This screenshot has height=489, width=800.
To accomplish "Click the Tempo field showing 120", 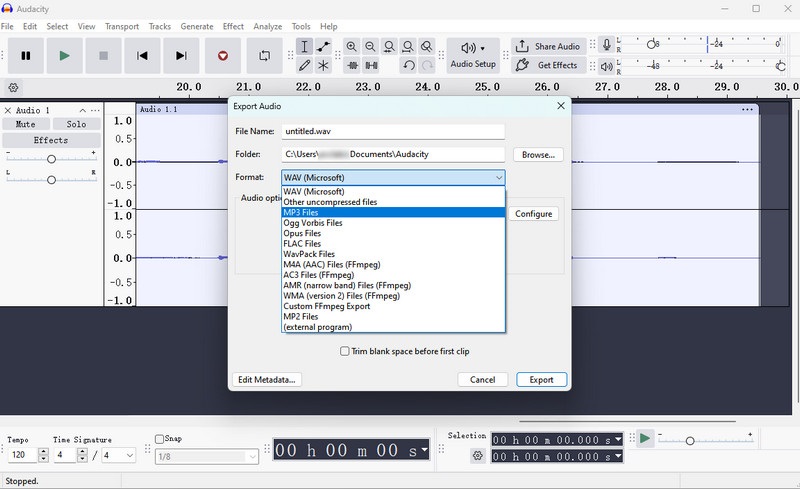I will click(23, 455).
